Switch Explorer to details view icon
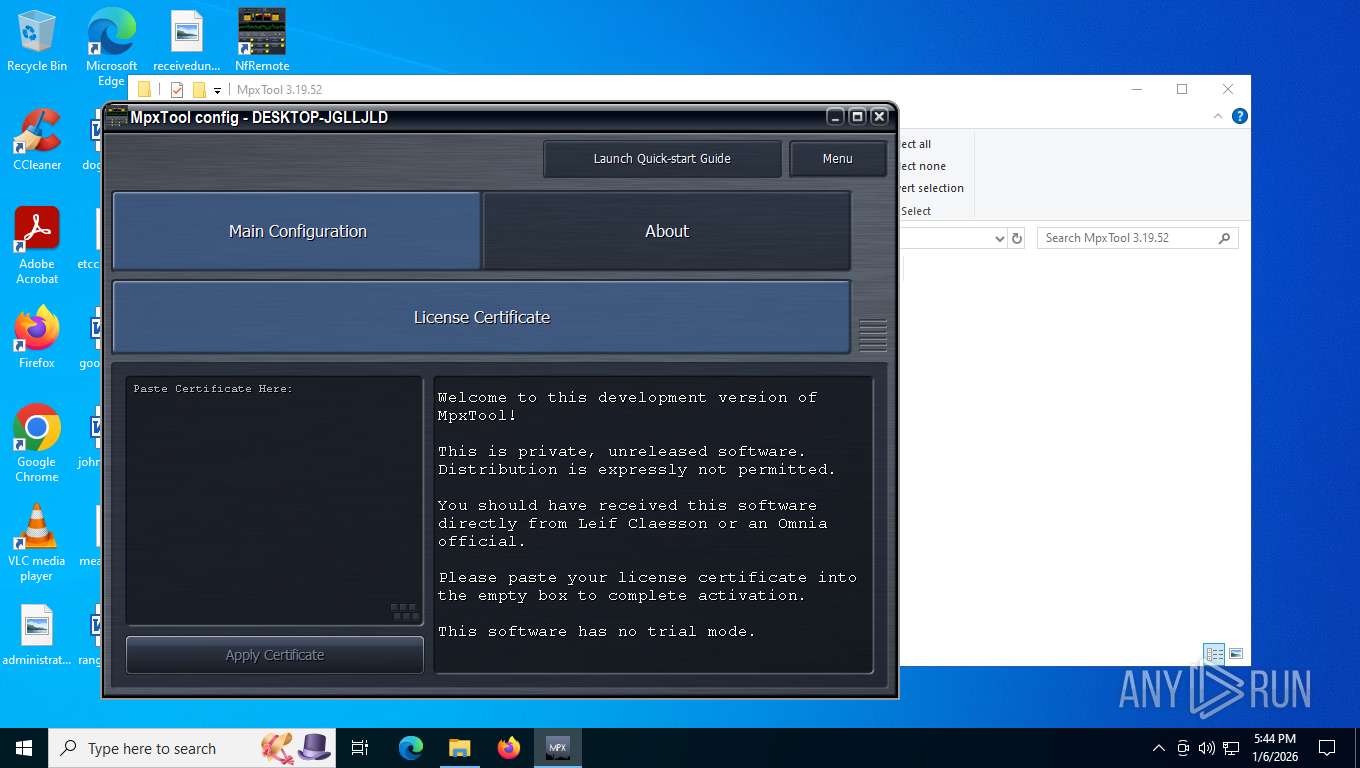This screenshot has width=1360, height=768. coord(1215,654)
